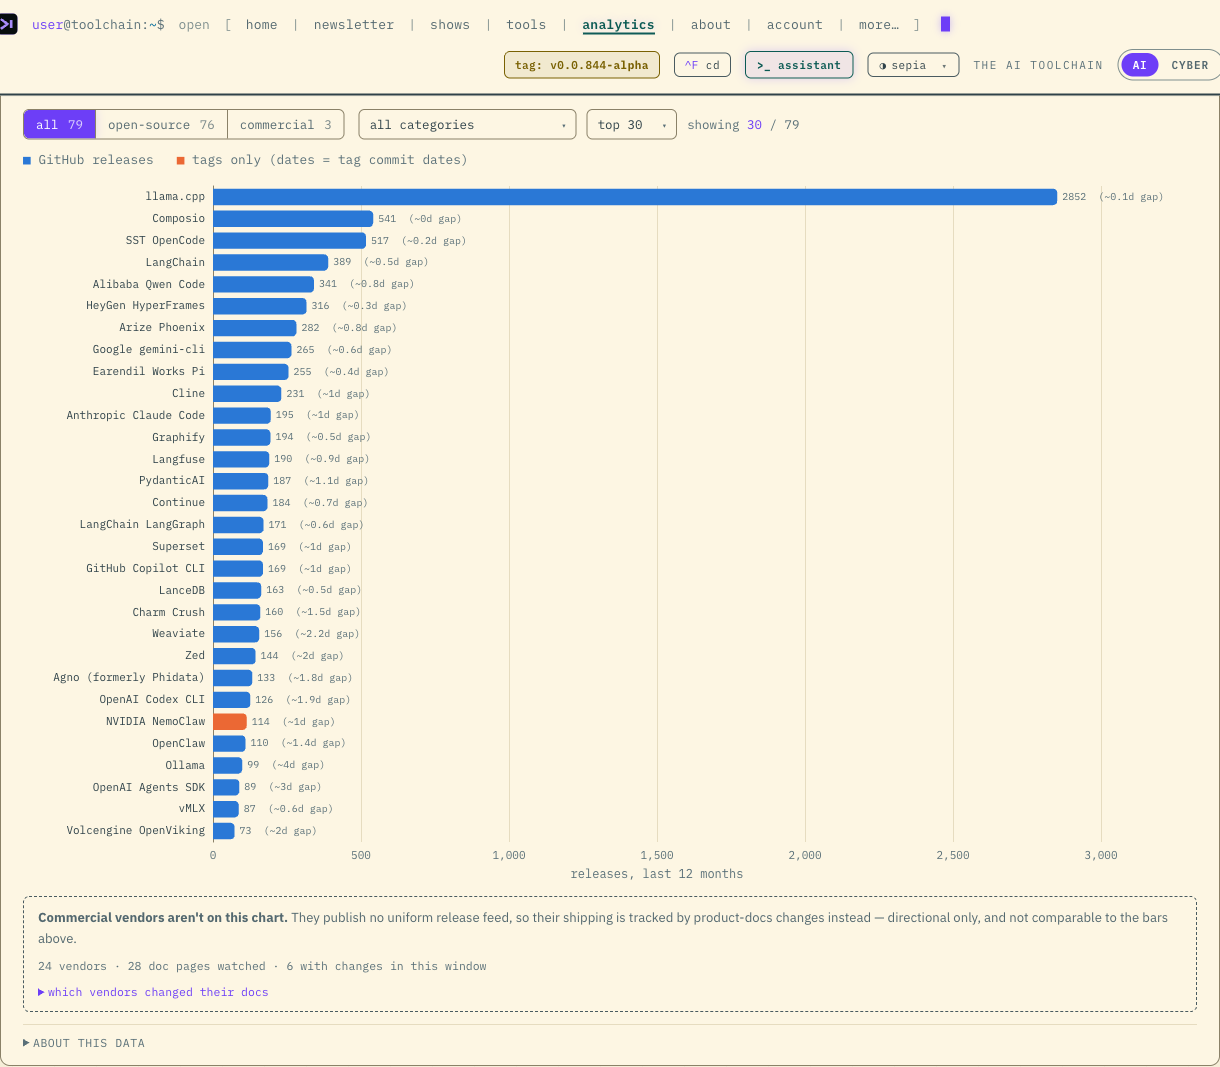Click the LangChain row label
Viewport: 1220px width, 1067px height.
coord(175,263)
